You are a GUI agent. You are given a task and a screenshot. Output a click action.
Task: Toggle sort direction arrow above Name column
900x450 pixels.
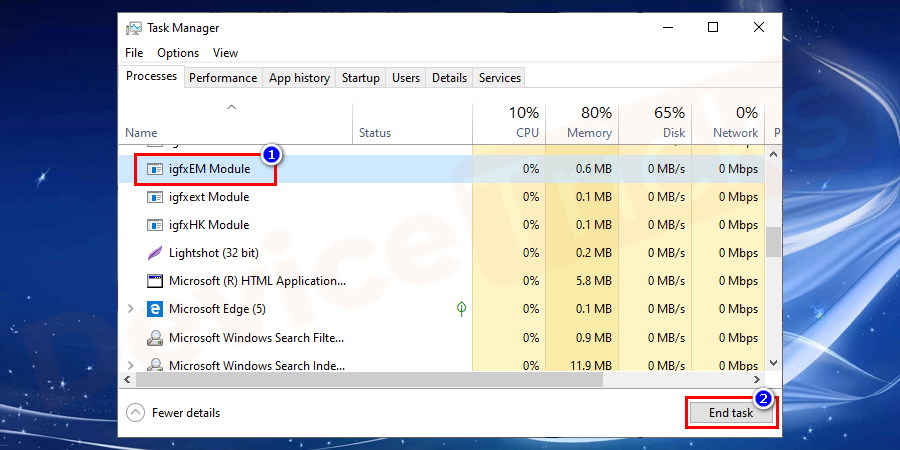[x=231, y=107]
